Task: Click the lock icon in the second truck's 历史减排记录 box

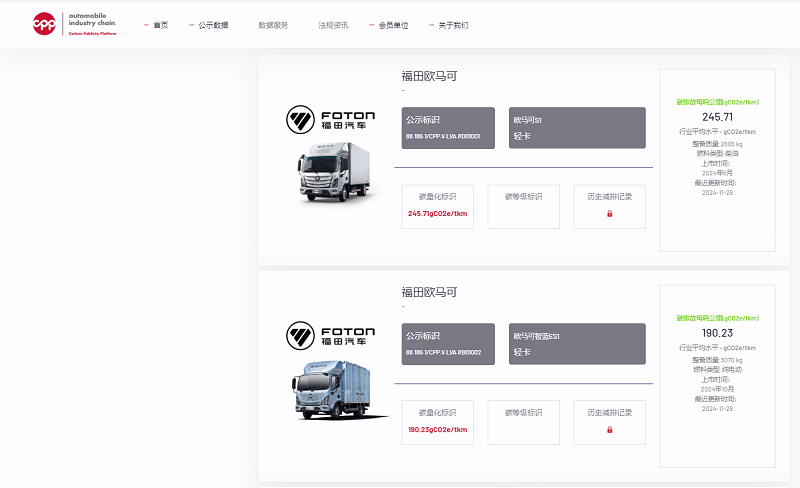Action: 609,430
